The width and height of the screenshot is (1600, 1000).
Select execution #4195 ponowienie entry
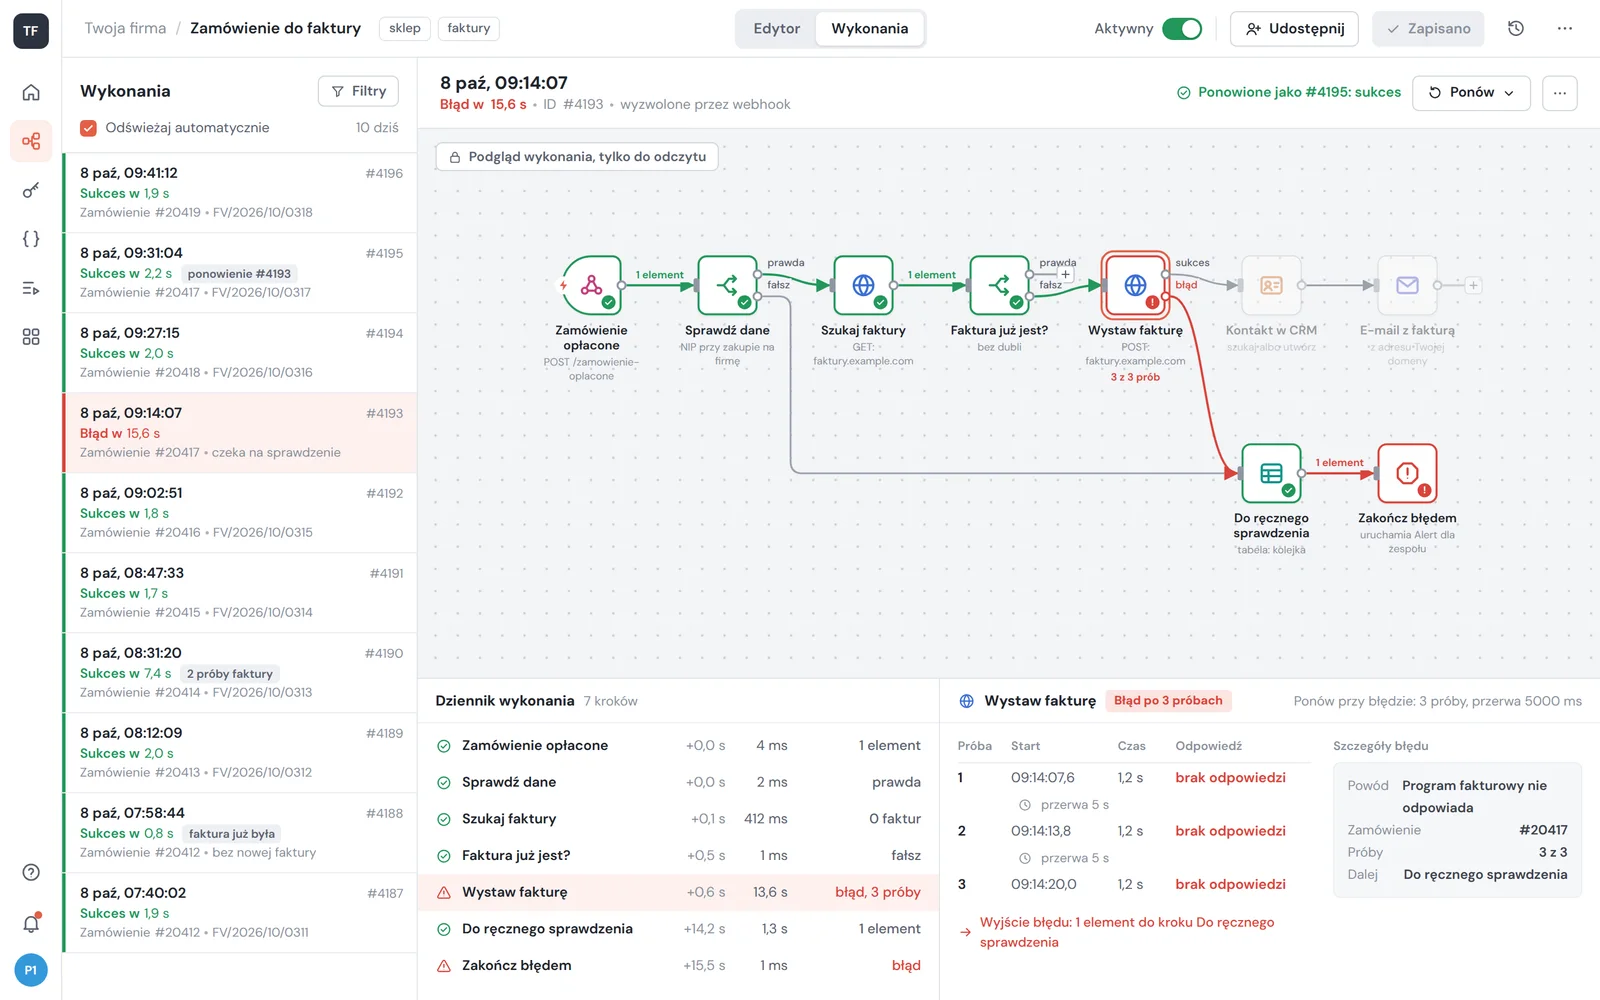240,272
